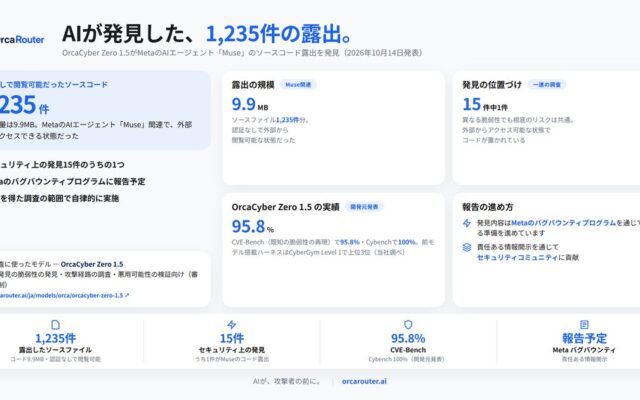Screen dimensions: 640x400
Task: Click the file icon above 1,235件
Action: 56,324
